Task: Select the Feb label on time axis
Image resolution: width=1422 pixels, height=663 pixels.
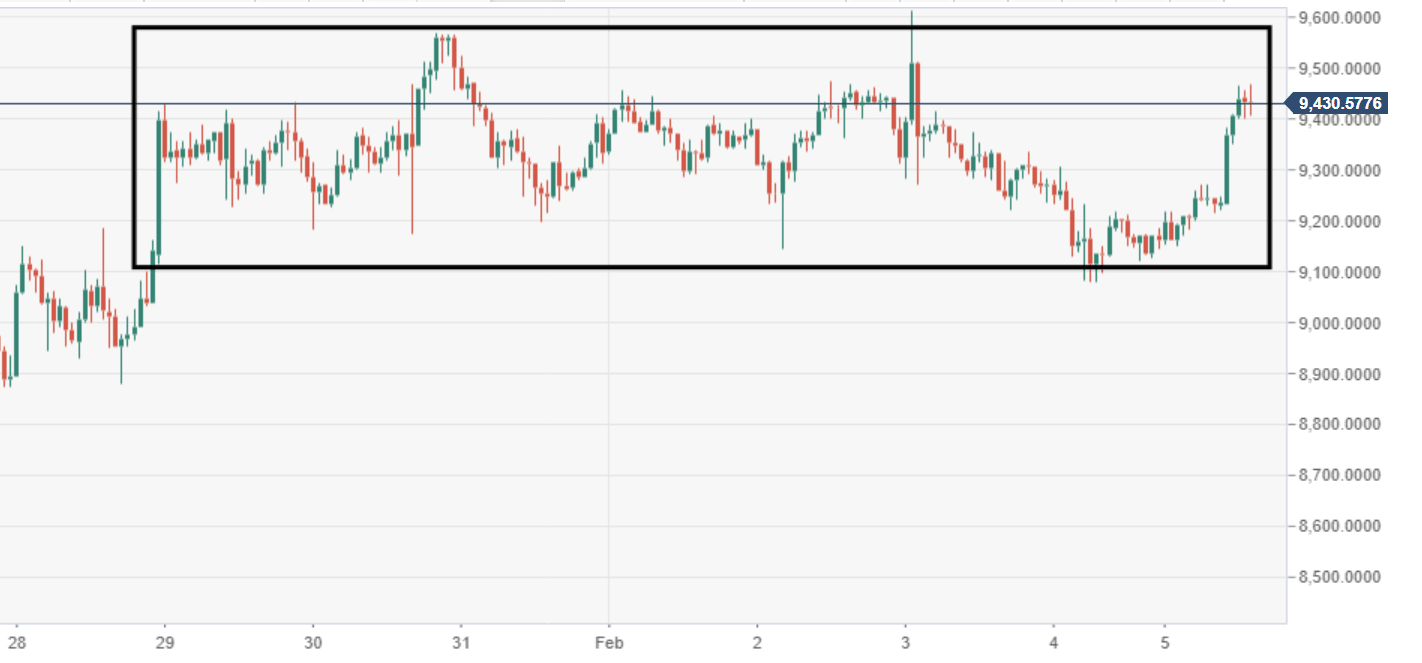Action: click(x=608, y=640)
